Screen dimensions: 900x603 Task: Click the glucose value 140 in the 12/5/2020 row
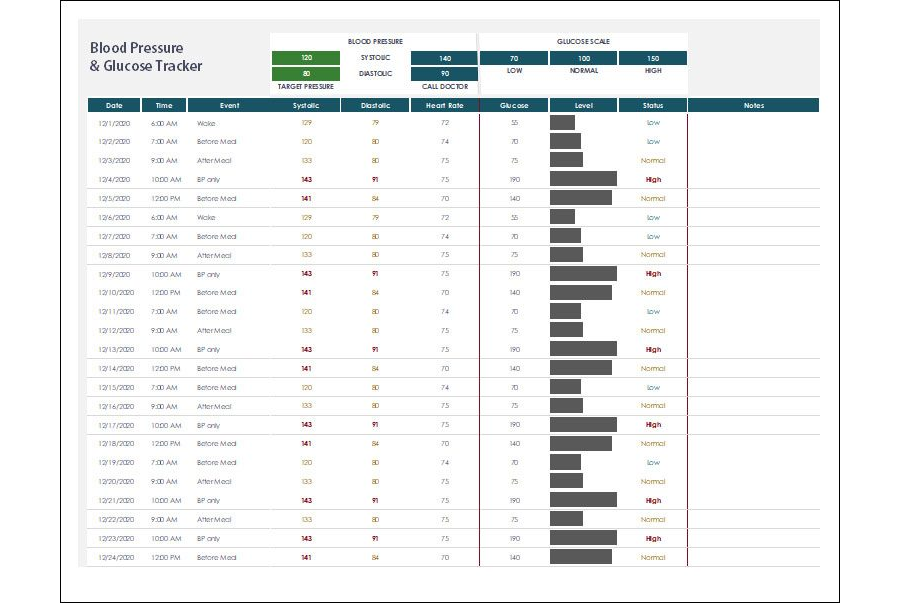tap(515, 199)
